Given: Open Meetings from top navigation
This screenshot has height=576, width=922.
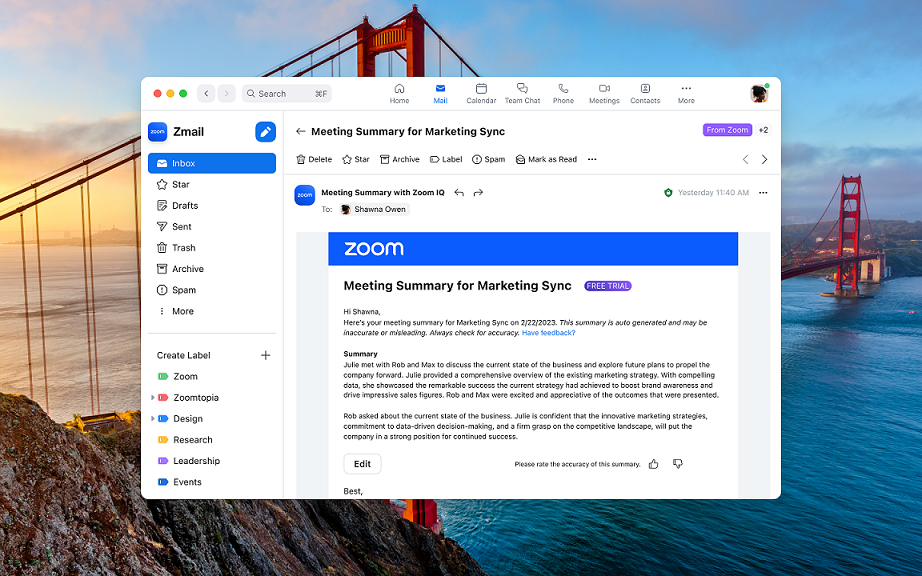Looking at the screenshot, I should (604, 93).
